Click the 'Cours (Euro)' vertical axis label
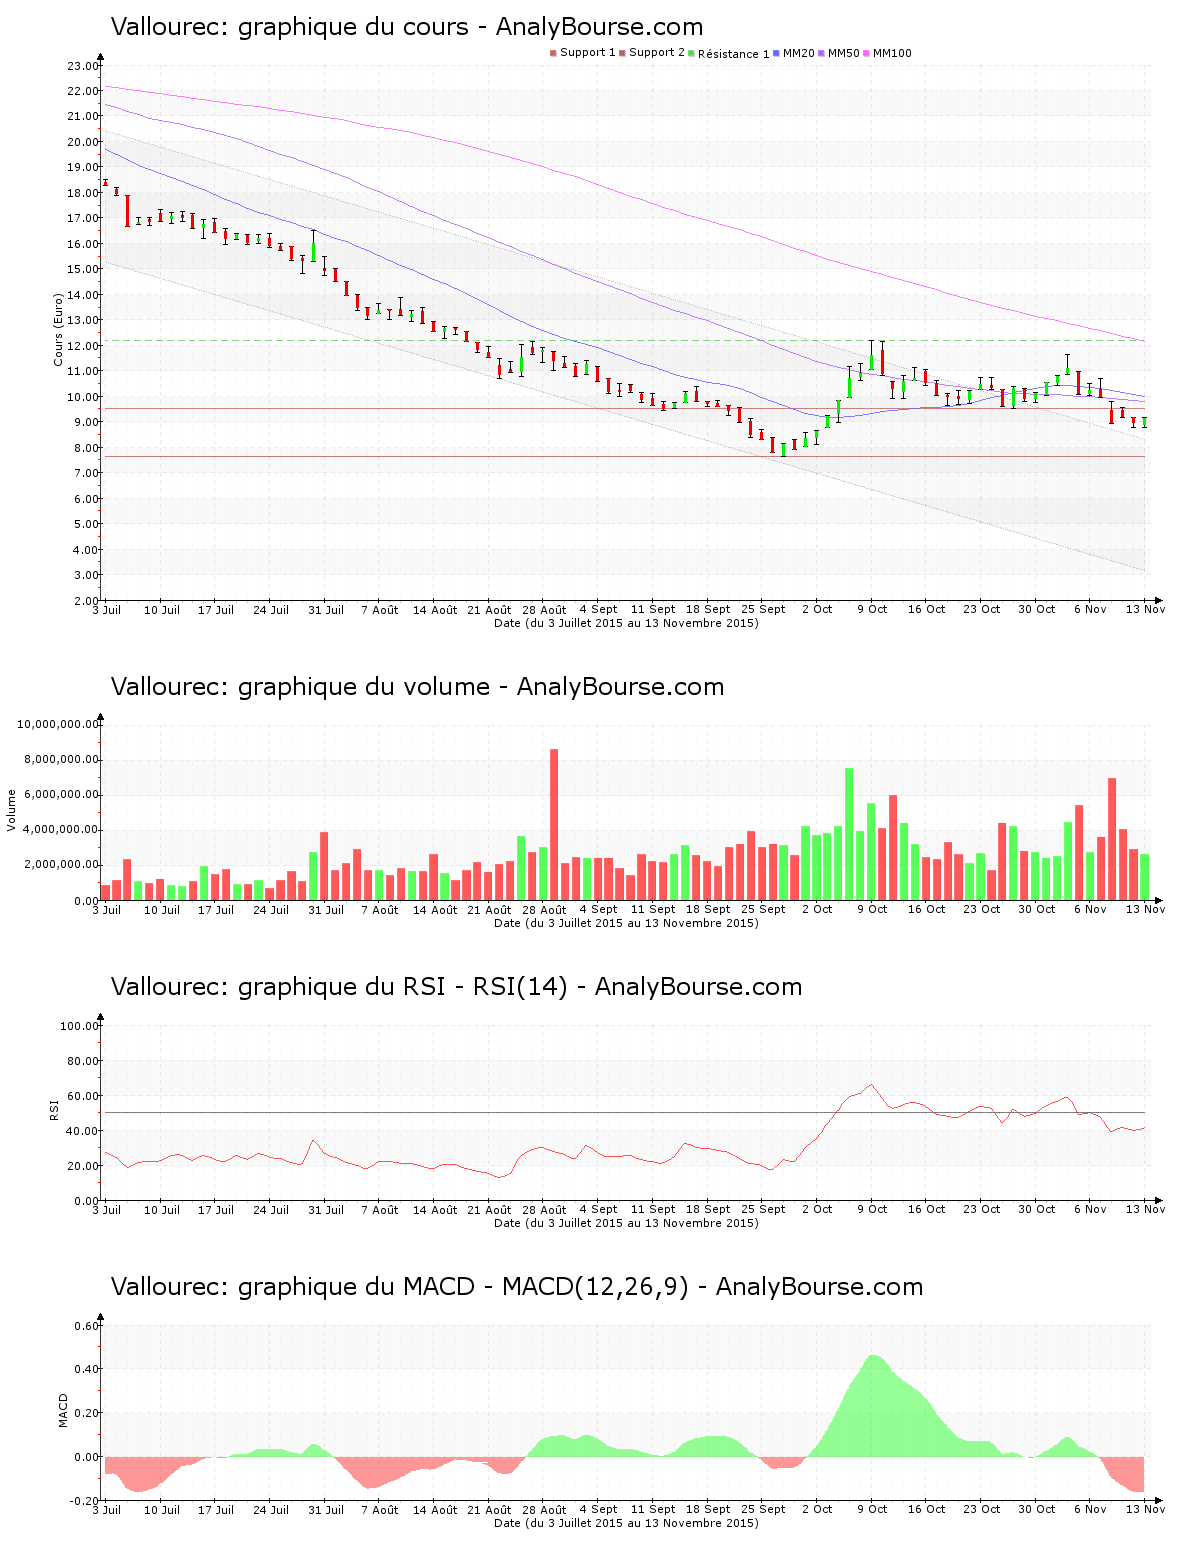The image size is (1200, 1550). [x=59, y=329]
